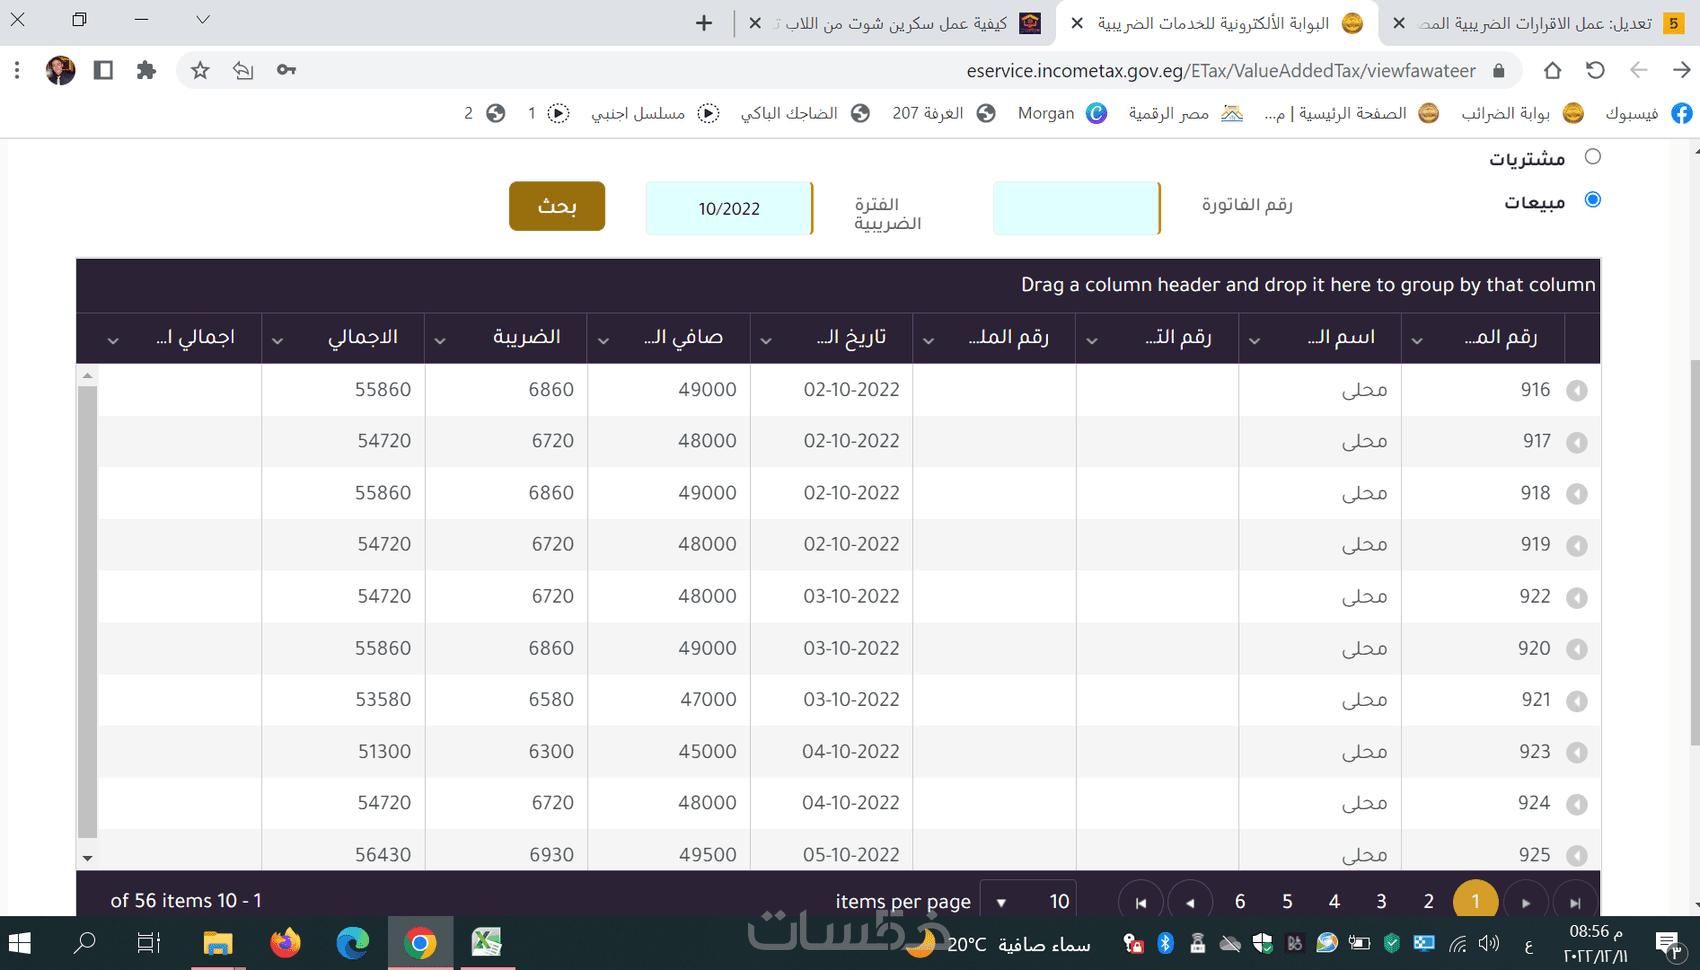
Task: Open a new browser tab
Action: point(704,23)
